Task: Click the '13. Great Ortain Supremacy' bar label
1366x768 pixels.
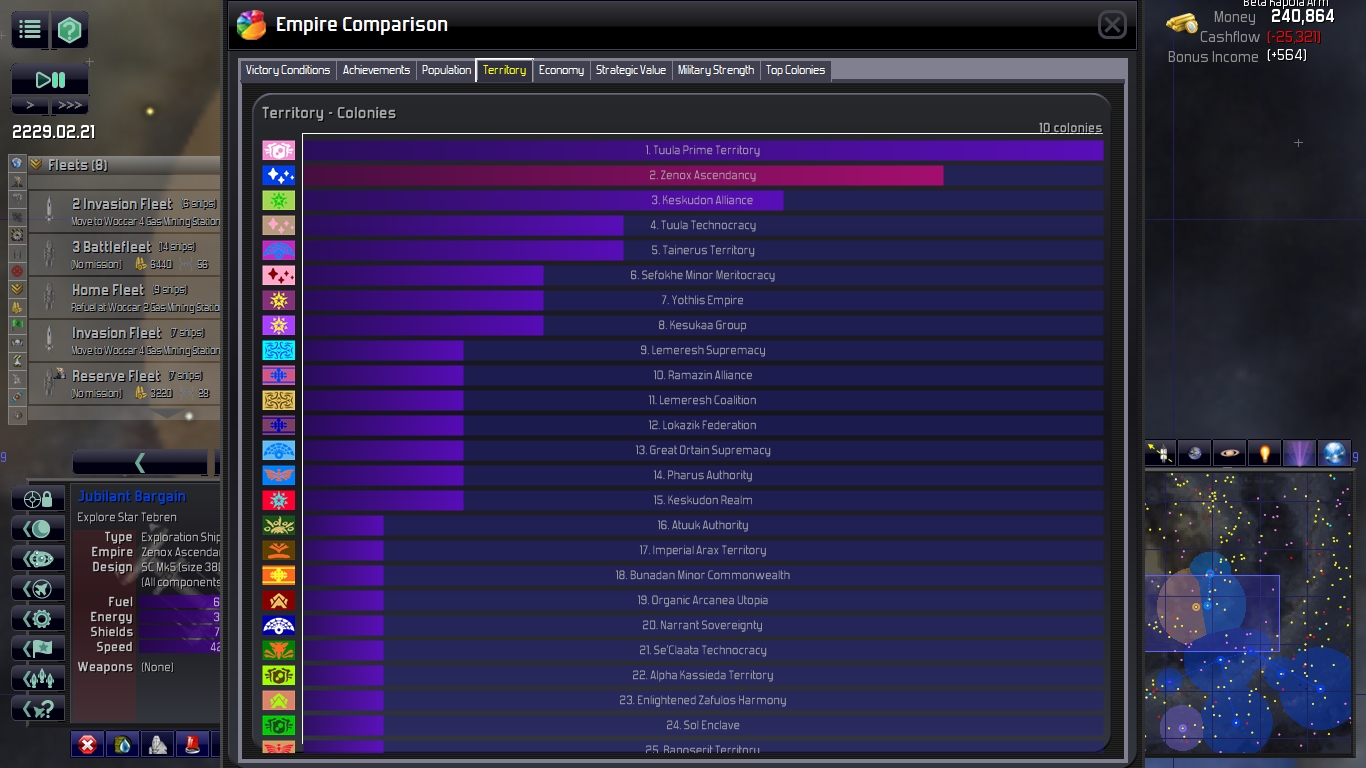Action: [703, 450]
